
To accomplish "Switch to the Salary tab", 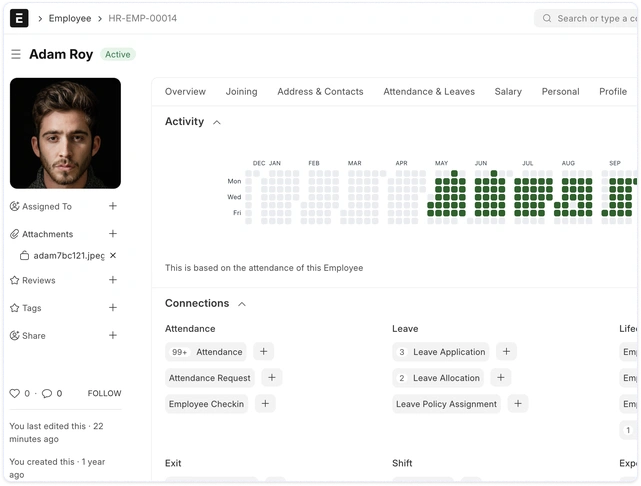I will (508, 92).
